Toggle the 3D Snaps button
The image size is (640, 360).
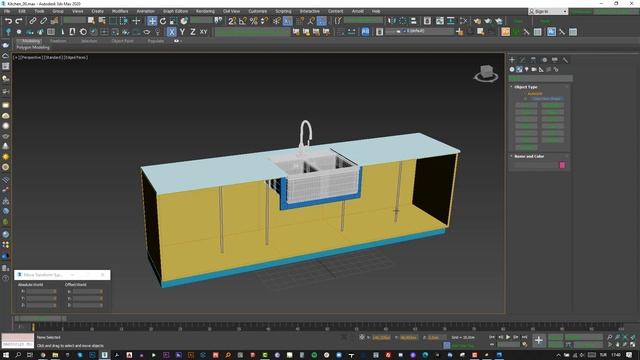232,21
